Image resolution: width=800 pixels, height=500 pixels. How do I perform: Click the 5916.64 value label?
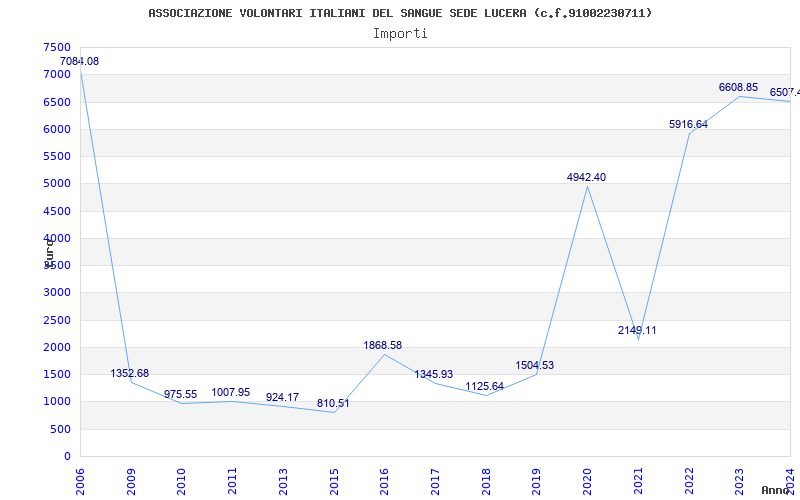688,125
